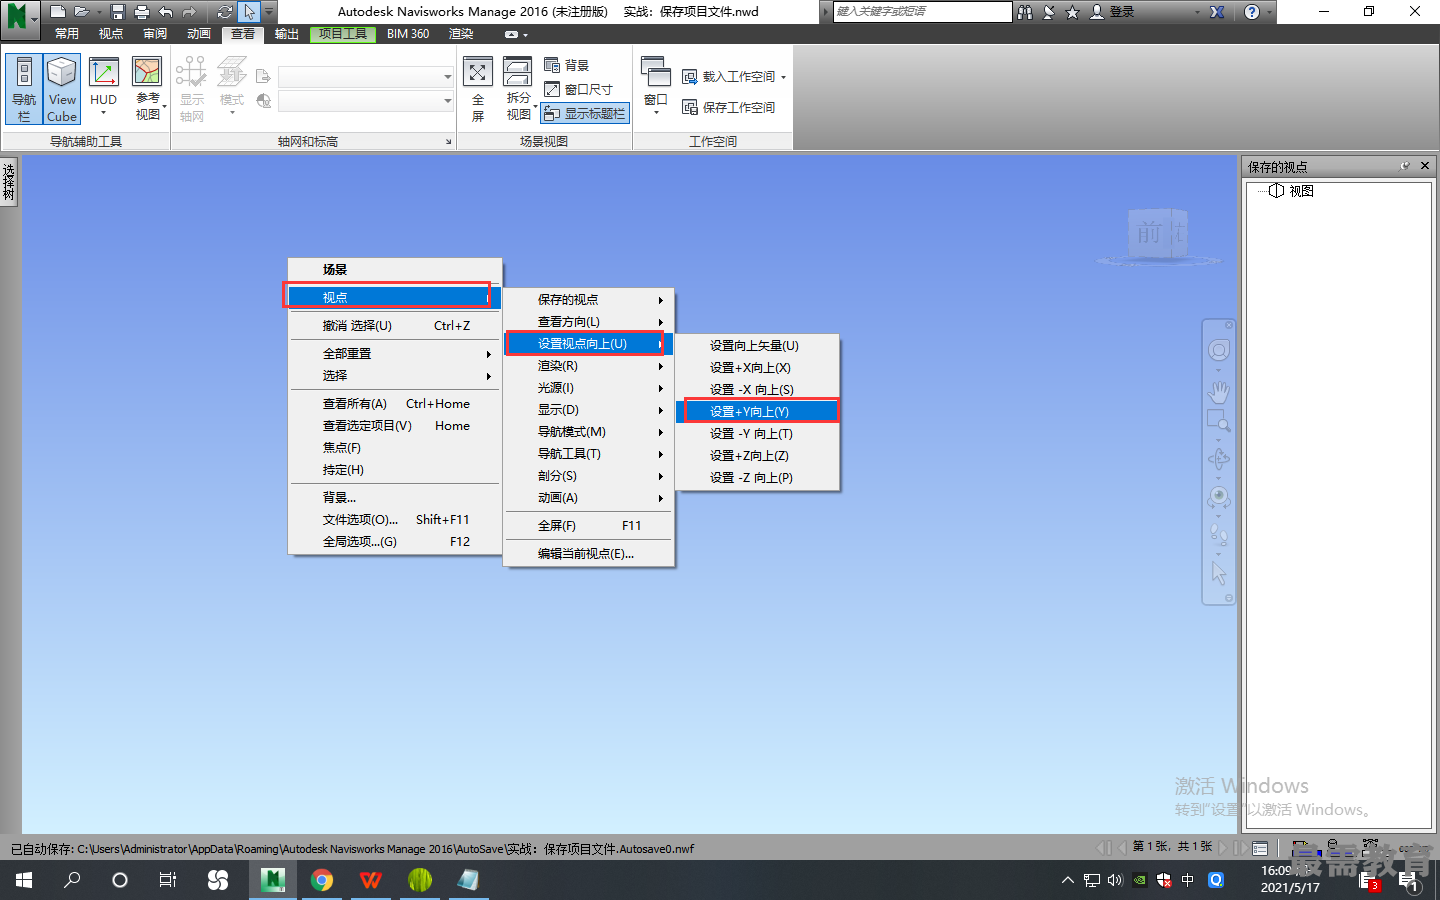Viewport: 1440px width, 900px height.
Task: Expand the 轴网和标高 panel launcher arrow
Action: pos(448,142)
